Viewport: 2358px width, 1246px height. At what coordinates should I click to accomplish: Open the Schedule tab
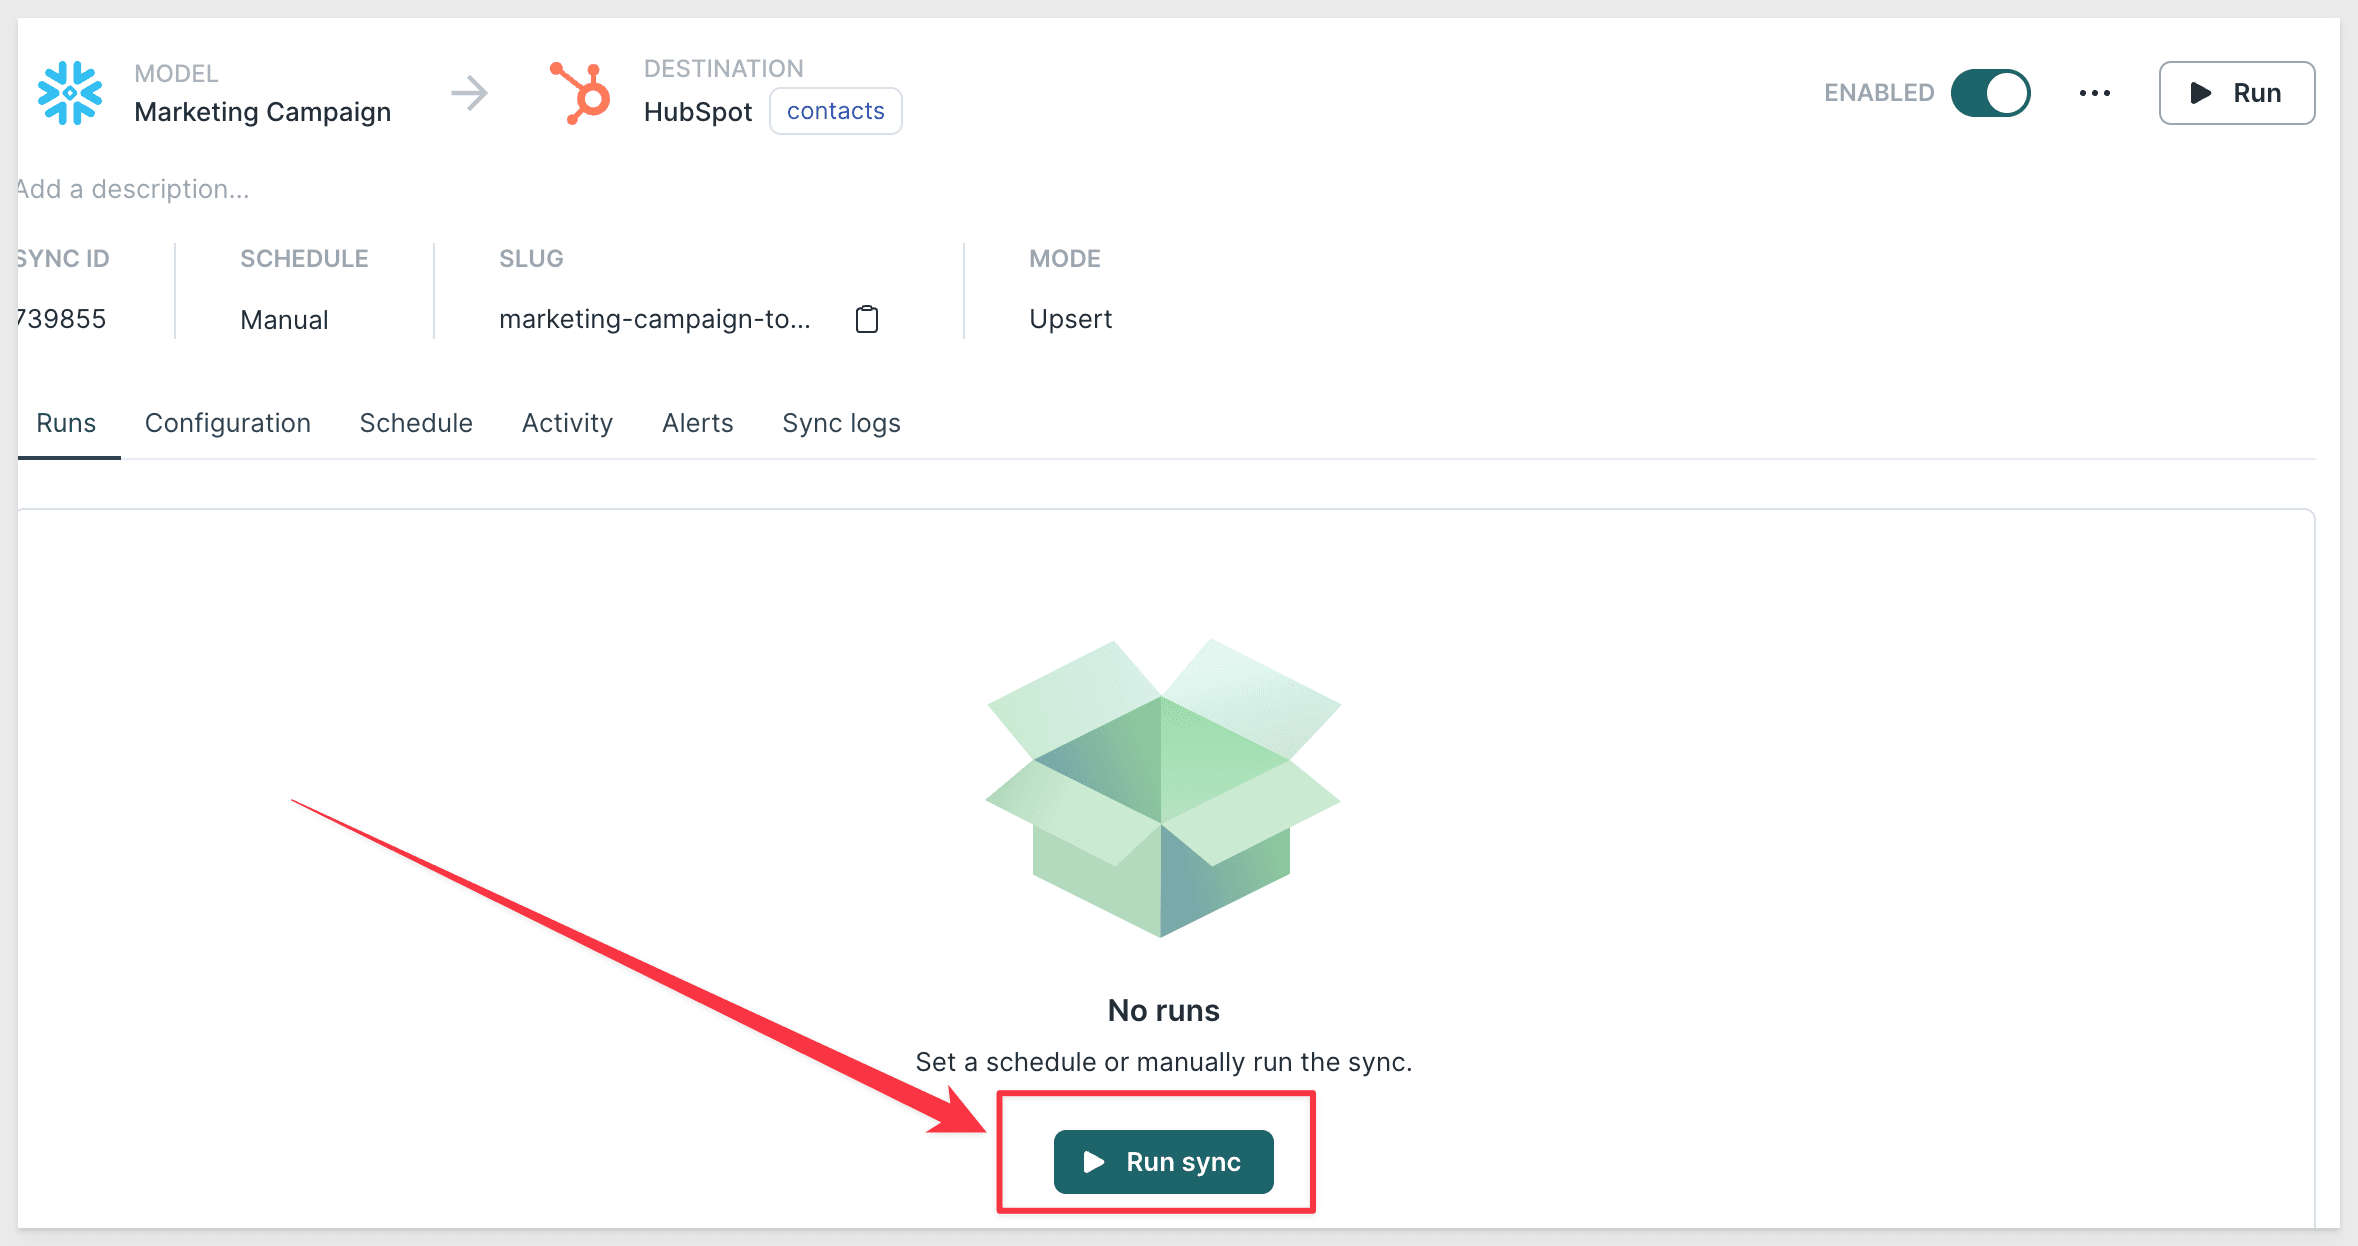pyautogui.click(x=416, y=423)
